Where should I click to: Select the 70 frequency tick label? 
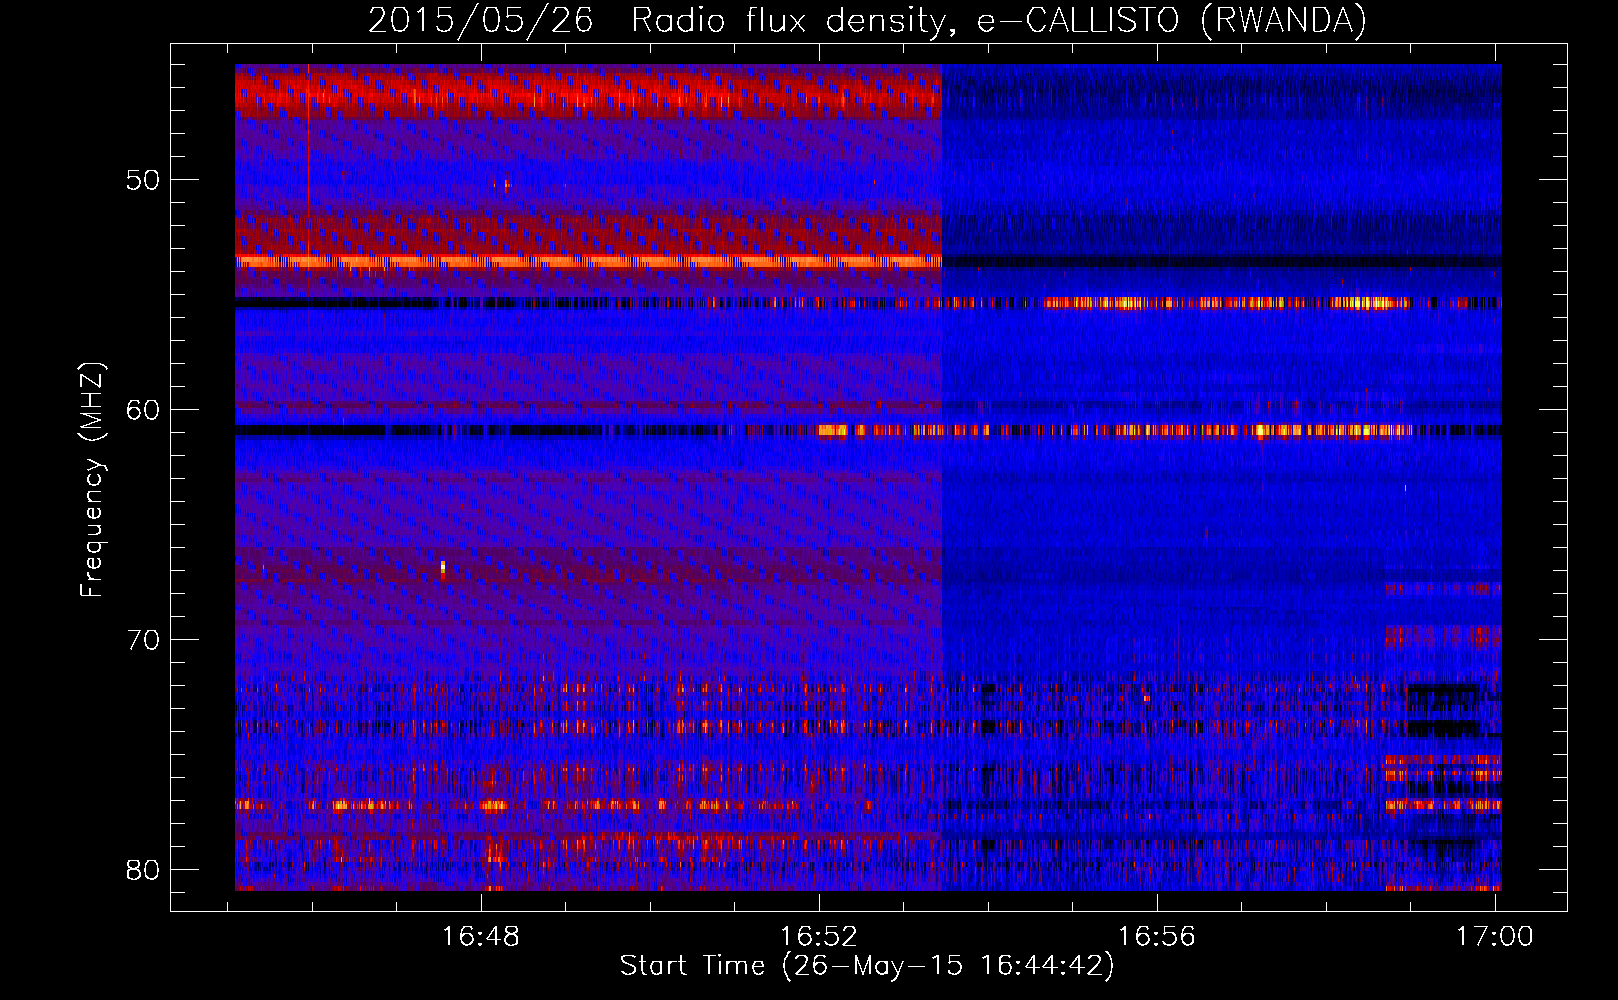[x=144, y=640]
